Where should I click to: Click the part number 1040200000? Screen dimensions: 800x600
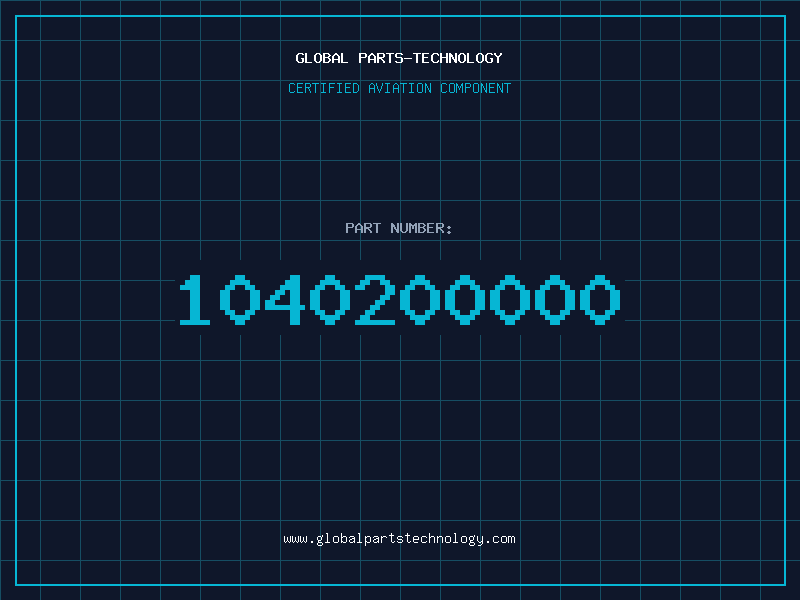[399, 299]
